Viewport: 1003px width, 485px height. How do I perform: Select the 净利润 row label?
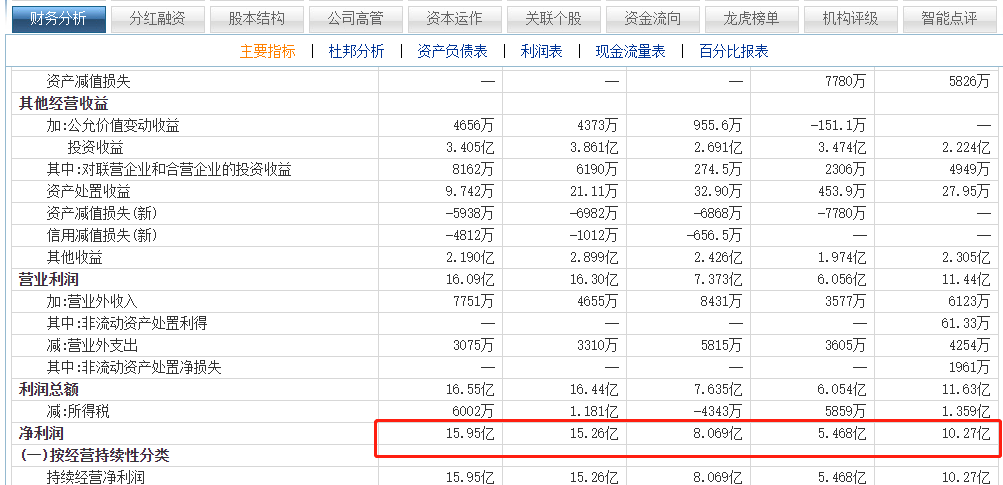coord(40,433)
